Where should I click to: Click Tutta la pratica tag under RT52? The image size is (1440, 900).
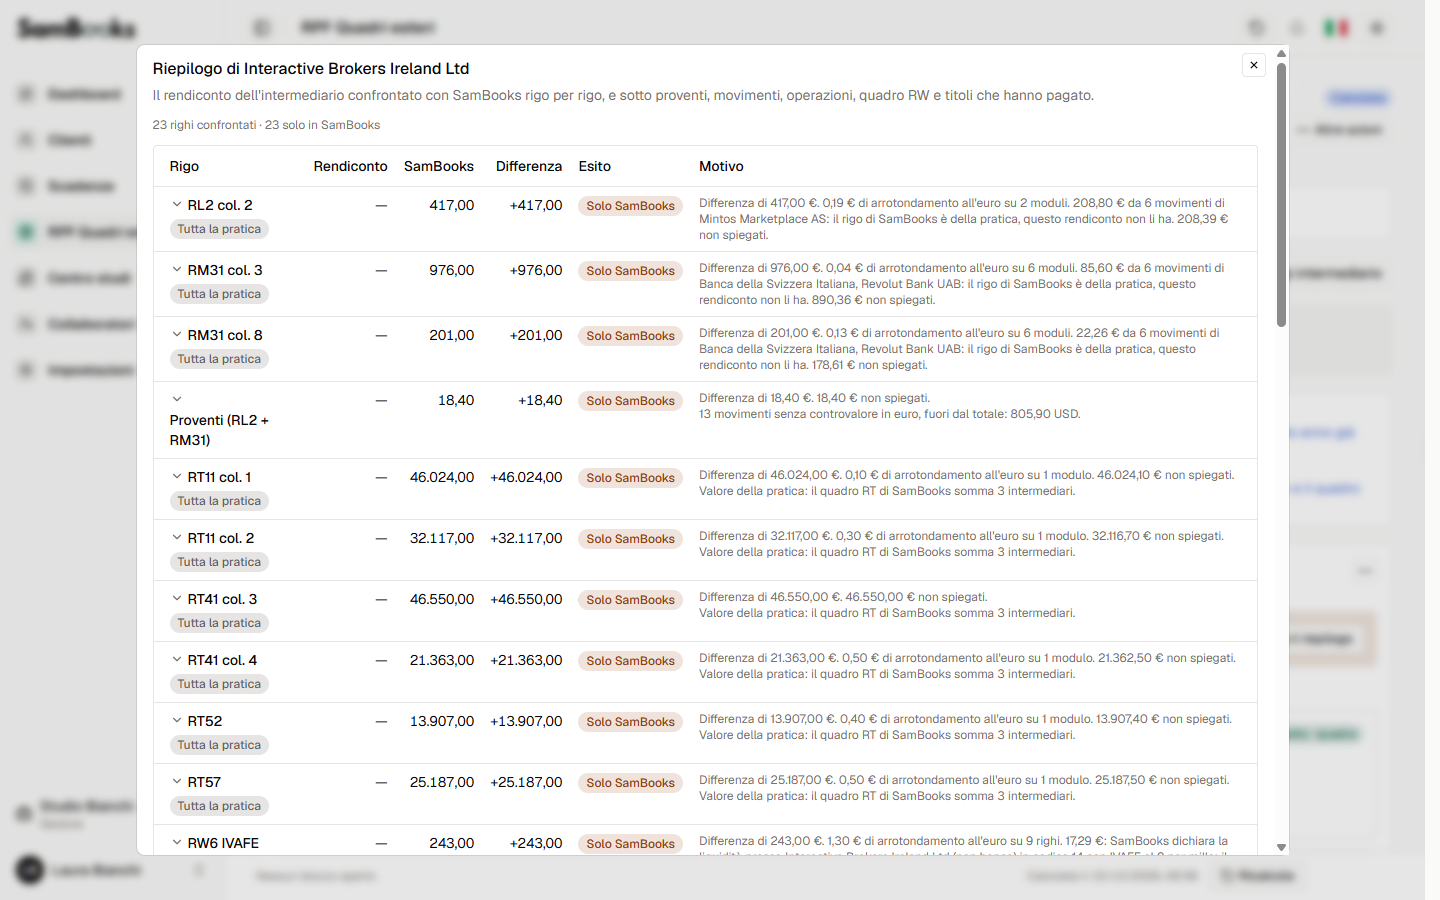pyautogui.click(x=219, y=745)
